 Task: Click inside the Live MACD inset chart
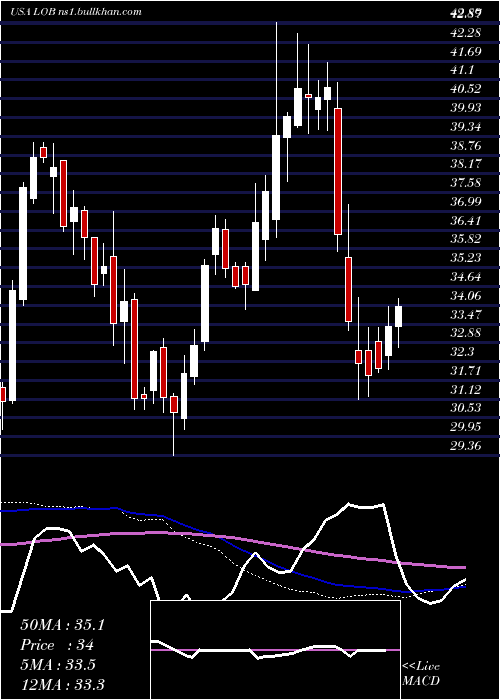click(x=275, y=650)
